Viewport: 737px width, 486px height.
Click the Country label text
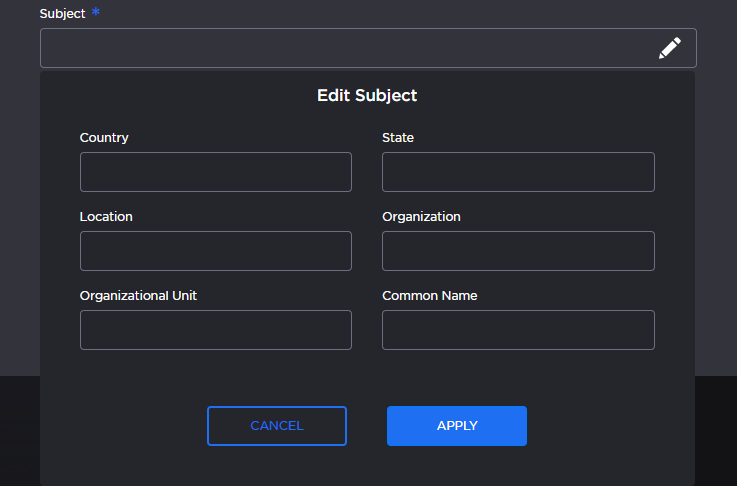click(x=104, y=138)
